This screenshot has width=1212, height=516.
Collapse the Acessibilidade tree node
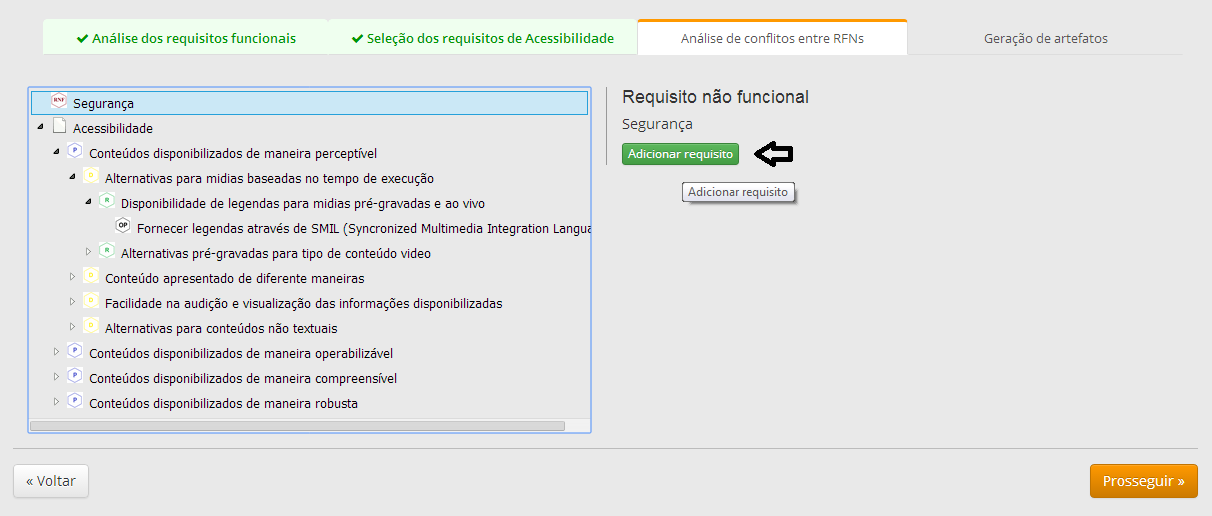click(x=40, y=128)
